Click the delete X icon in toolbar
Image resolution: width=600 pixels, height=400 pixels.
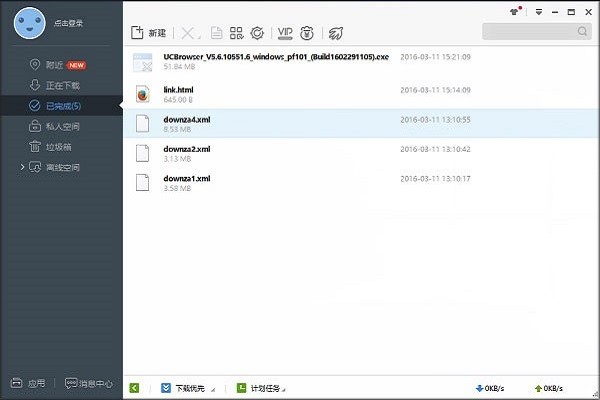[188, 33]
